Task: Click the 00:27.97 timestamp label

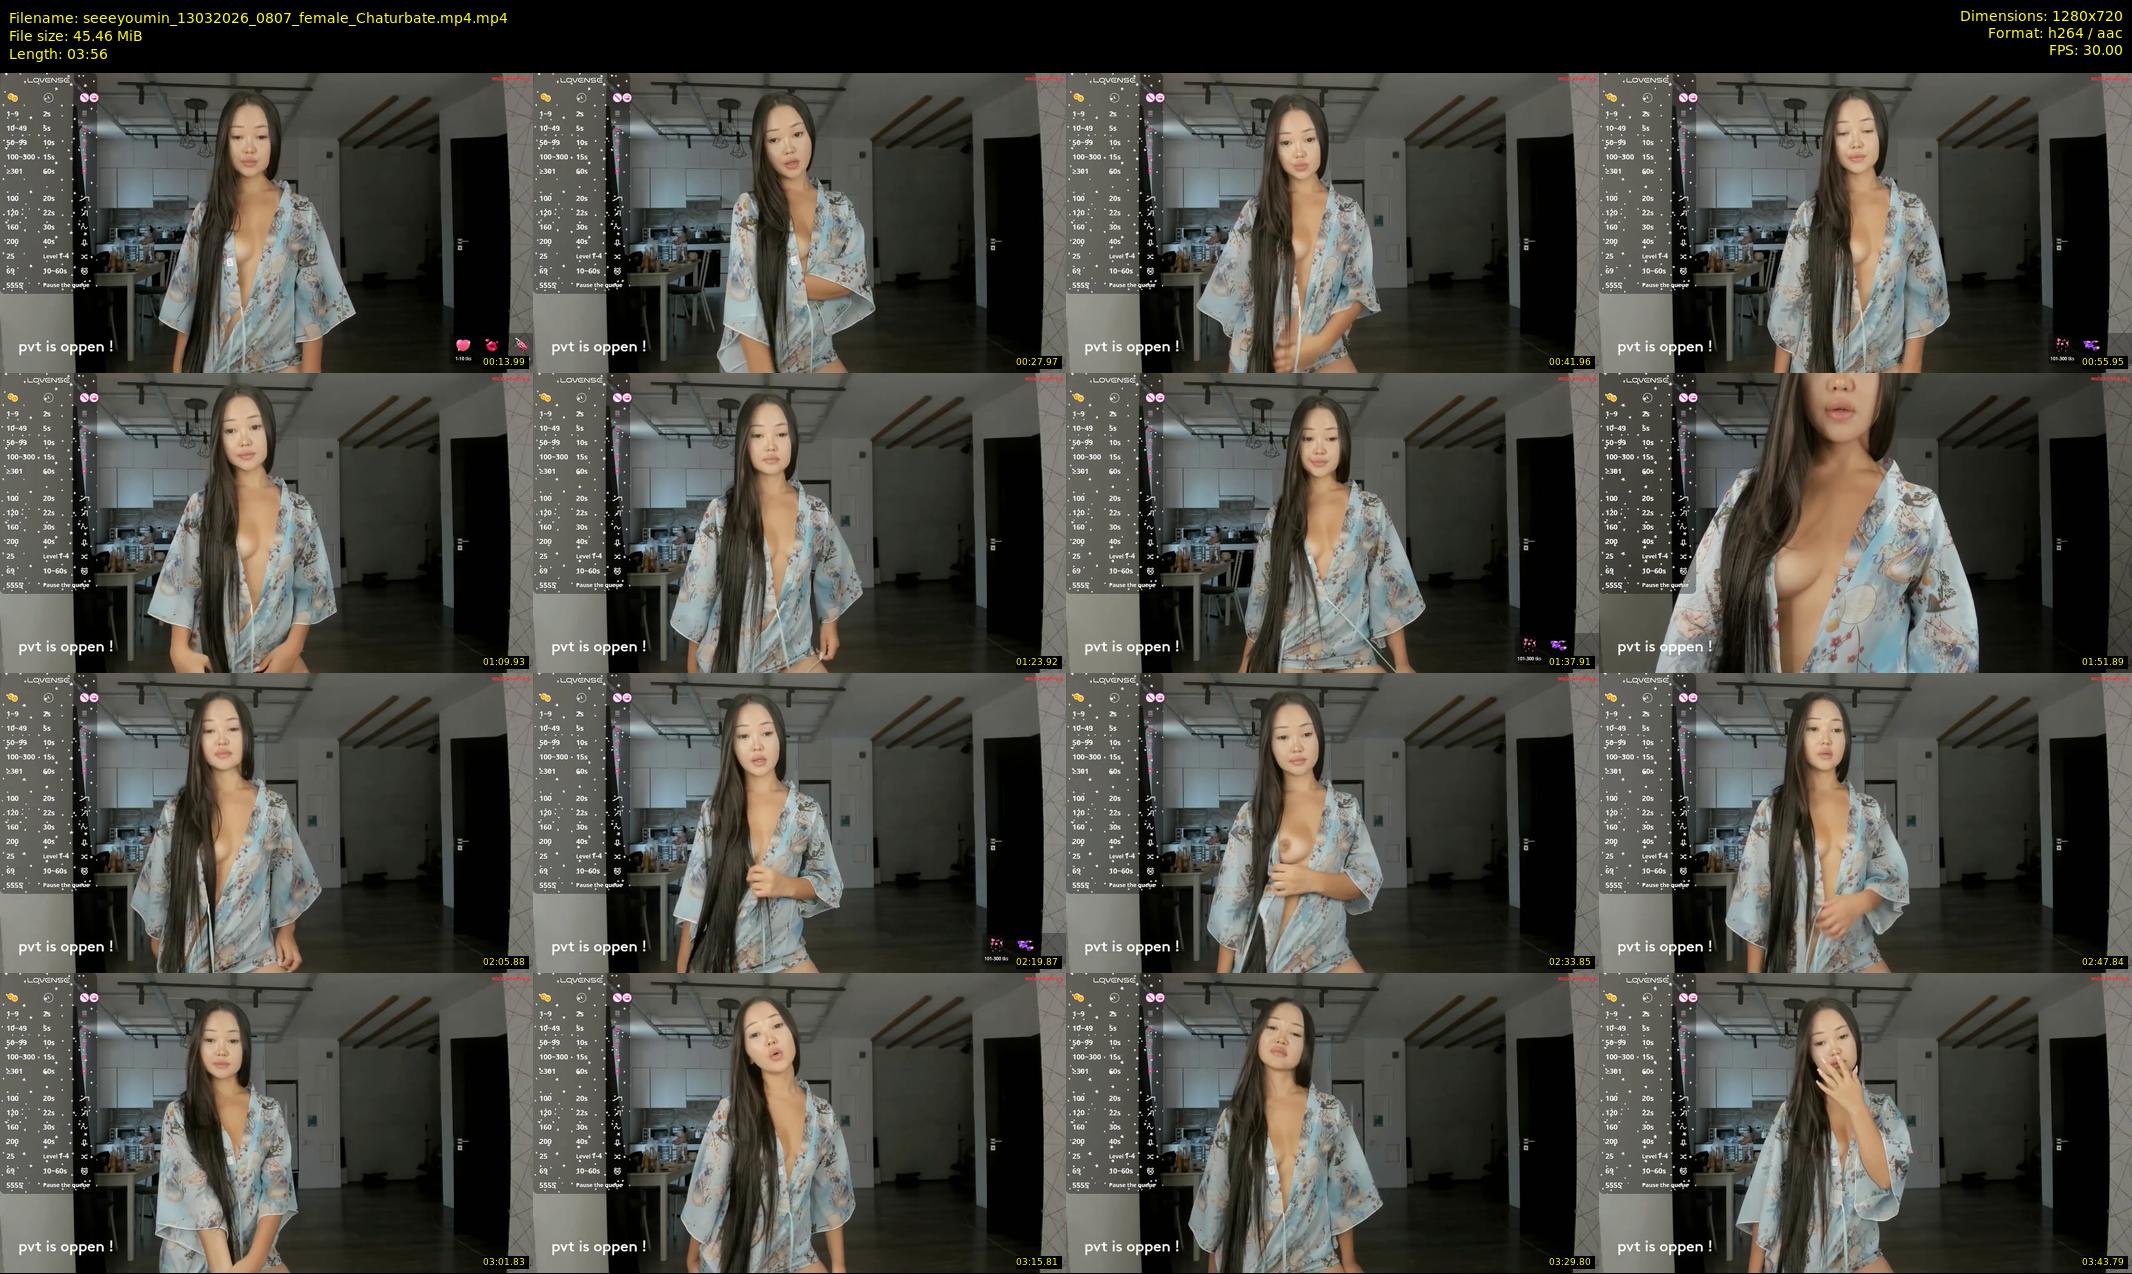Action: pos(1037,362)
